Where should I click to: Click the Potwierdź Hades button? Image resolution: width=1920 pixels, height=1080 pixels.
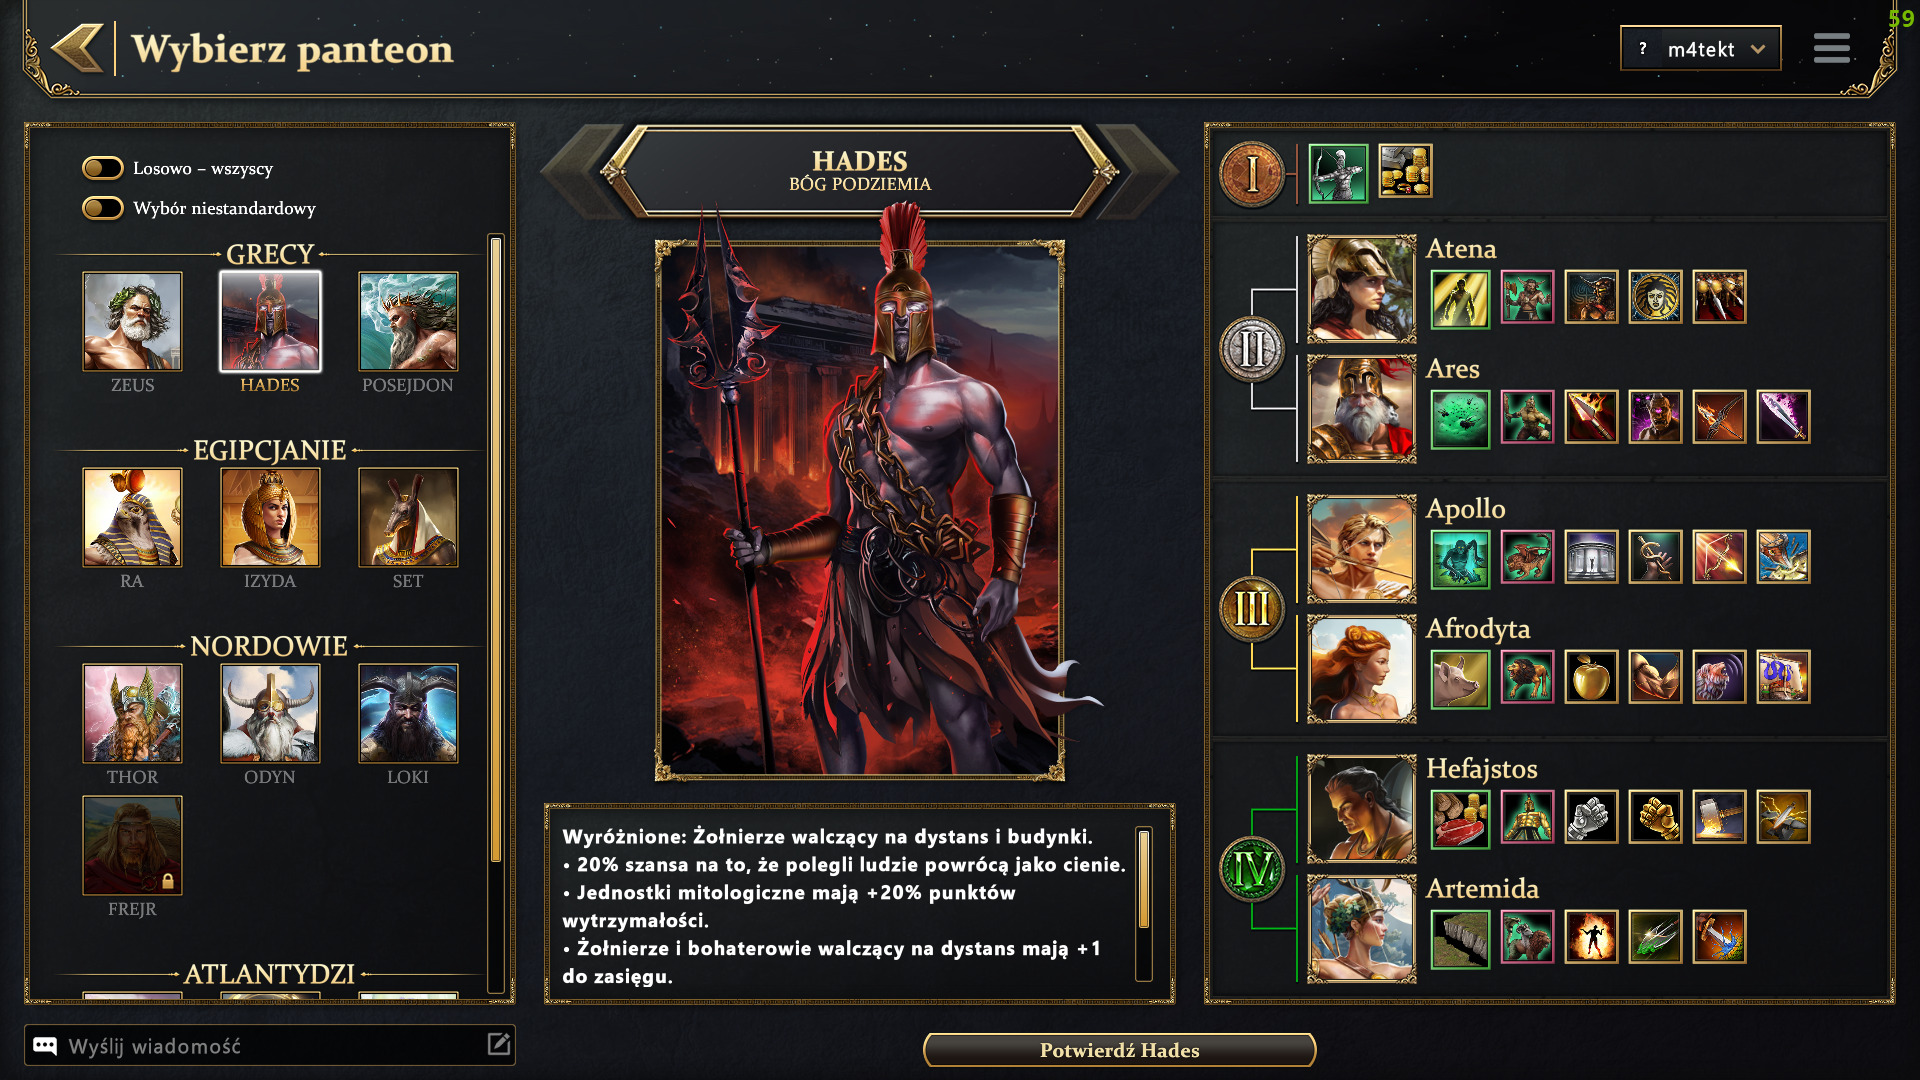1119,1050
